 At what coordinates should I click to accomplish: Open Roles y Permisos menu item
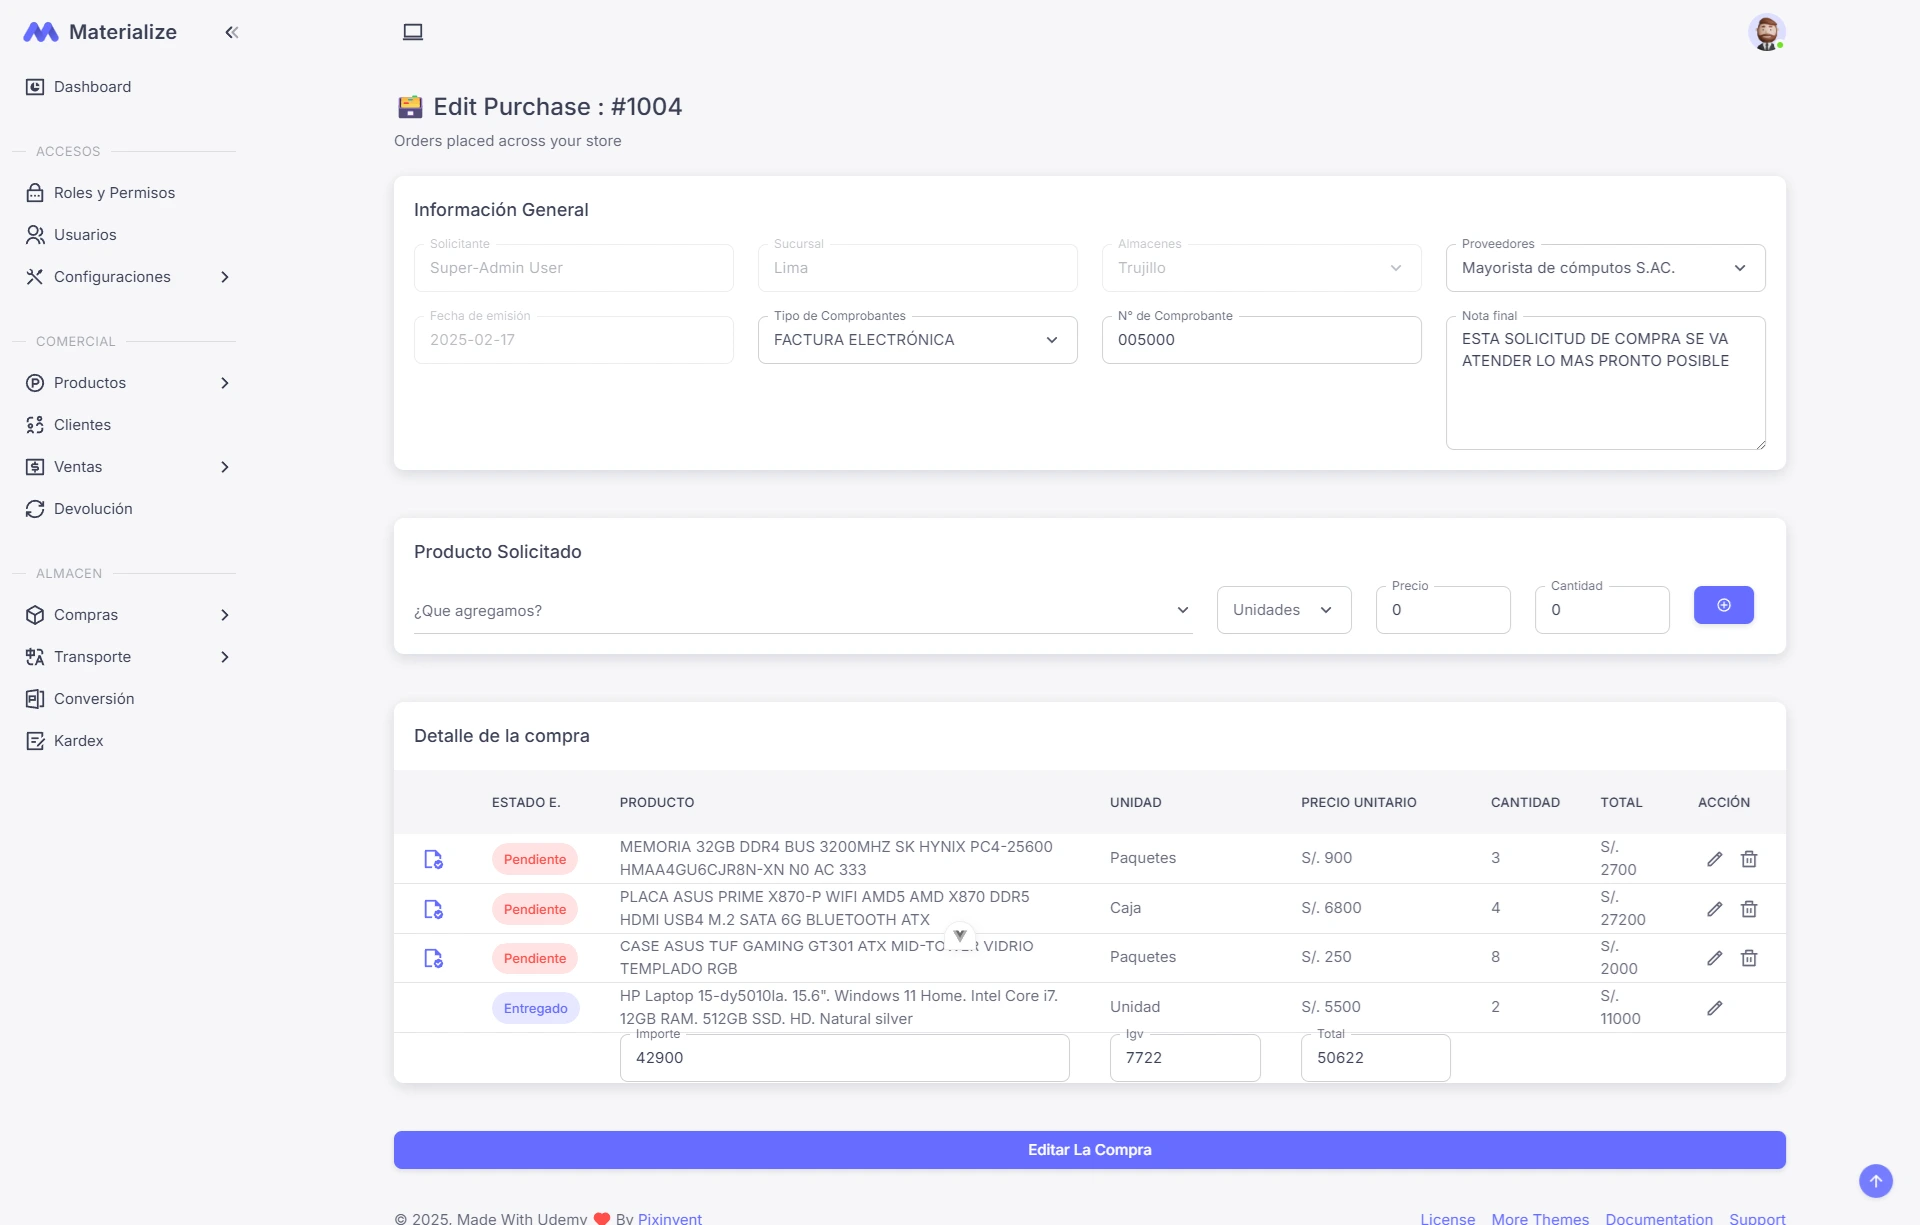(x=114, y=193)
